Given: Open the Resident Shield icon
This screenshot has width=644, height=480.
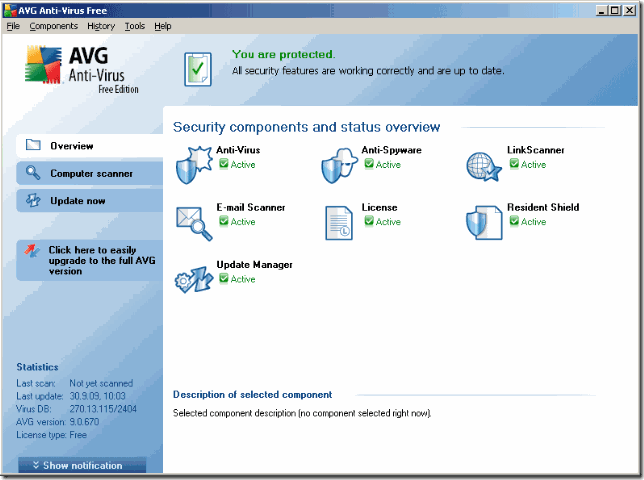Looking at the screenshot, I should [484, 223].
